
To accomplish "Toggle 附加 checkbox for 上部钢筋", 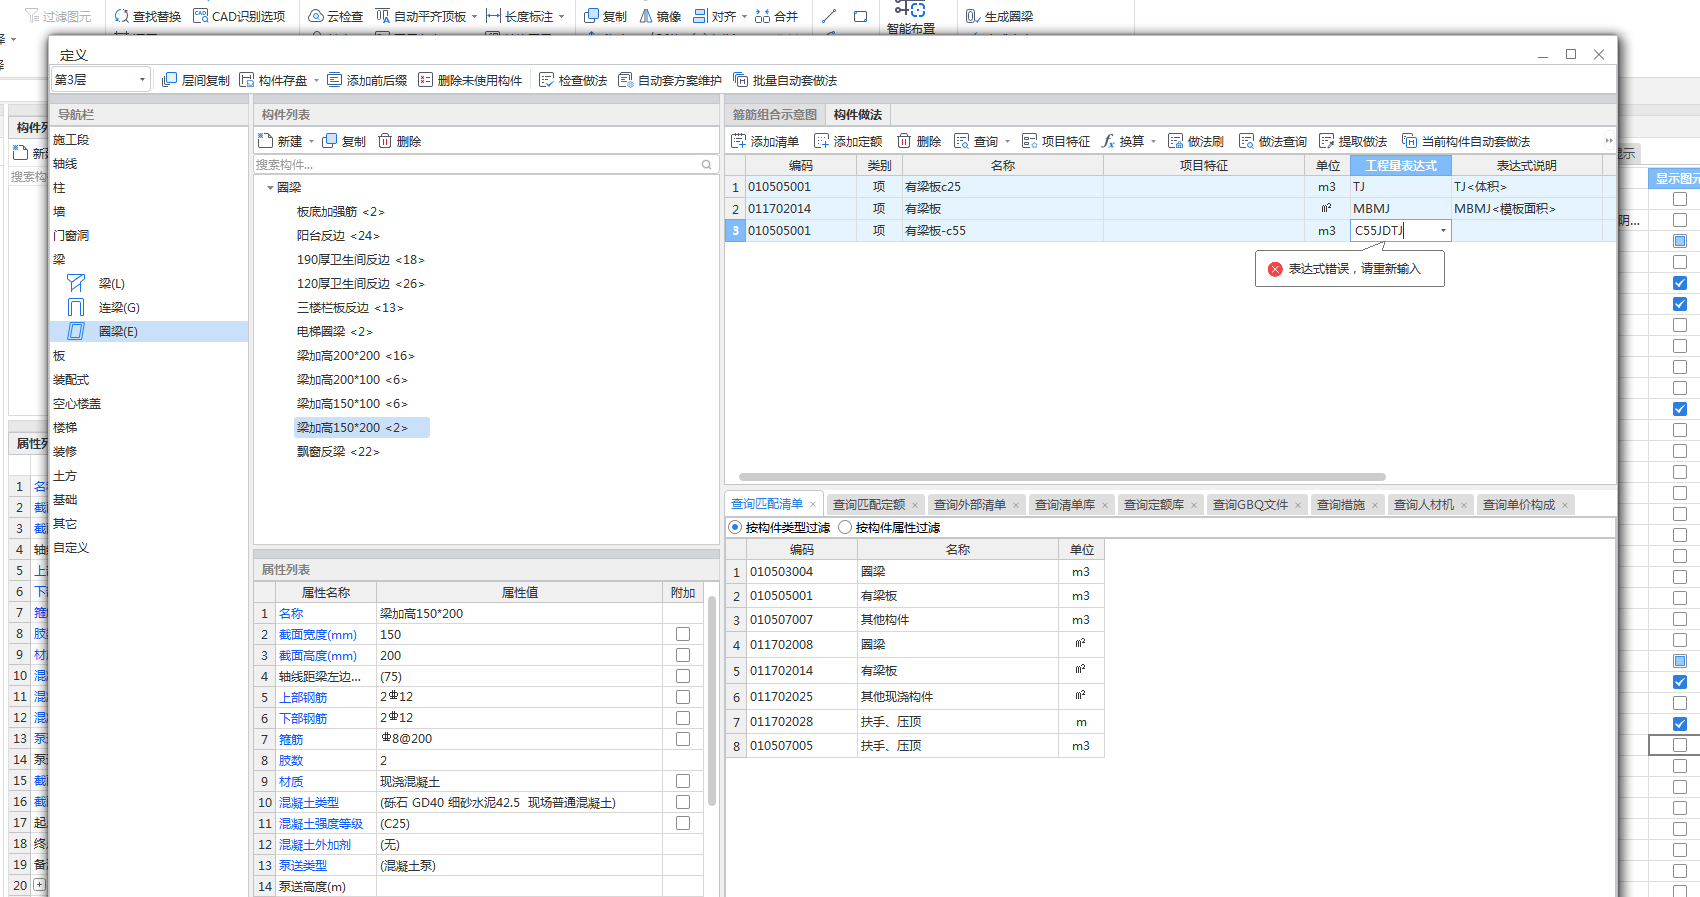I will click(x=683, y=697).
